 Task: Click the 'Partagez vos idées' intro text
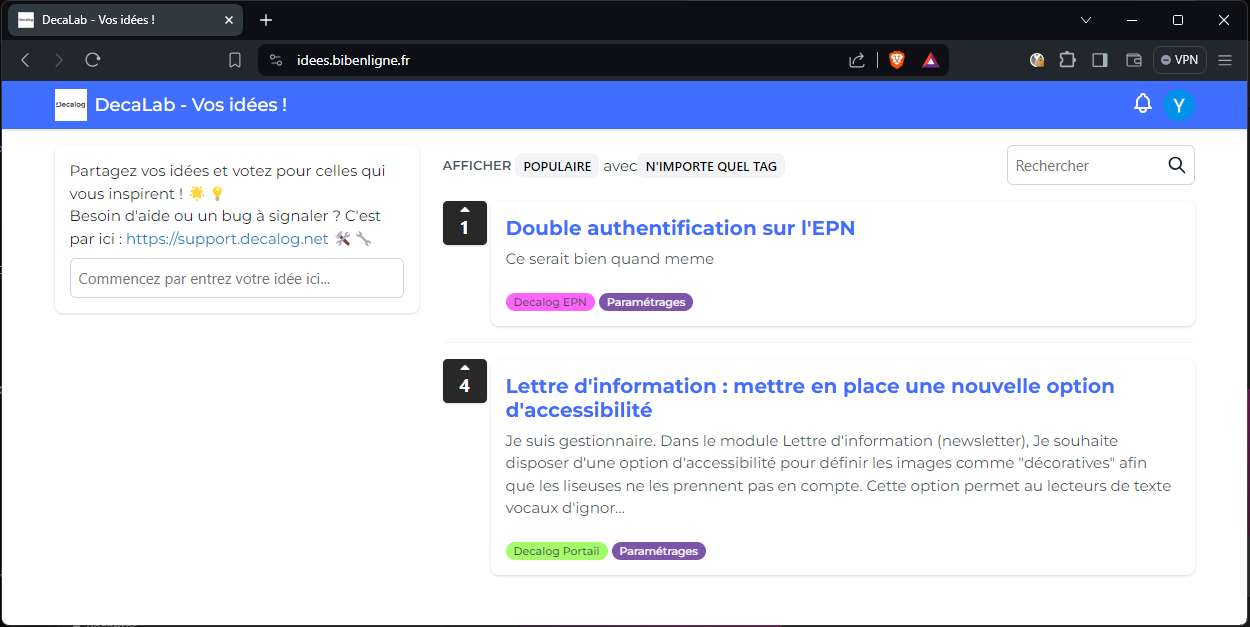coord(228,182)
